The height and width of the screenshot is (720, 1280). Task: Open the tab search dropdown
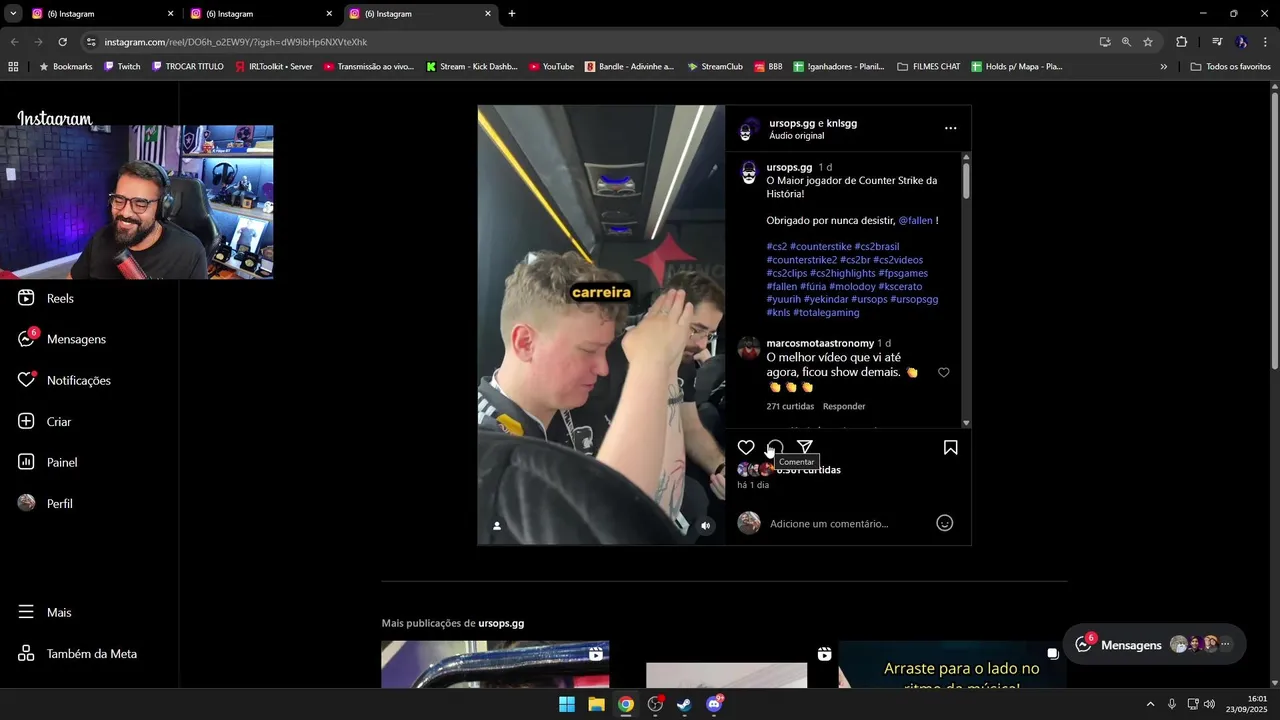point(13,14)
